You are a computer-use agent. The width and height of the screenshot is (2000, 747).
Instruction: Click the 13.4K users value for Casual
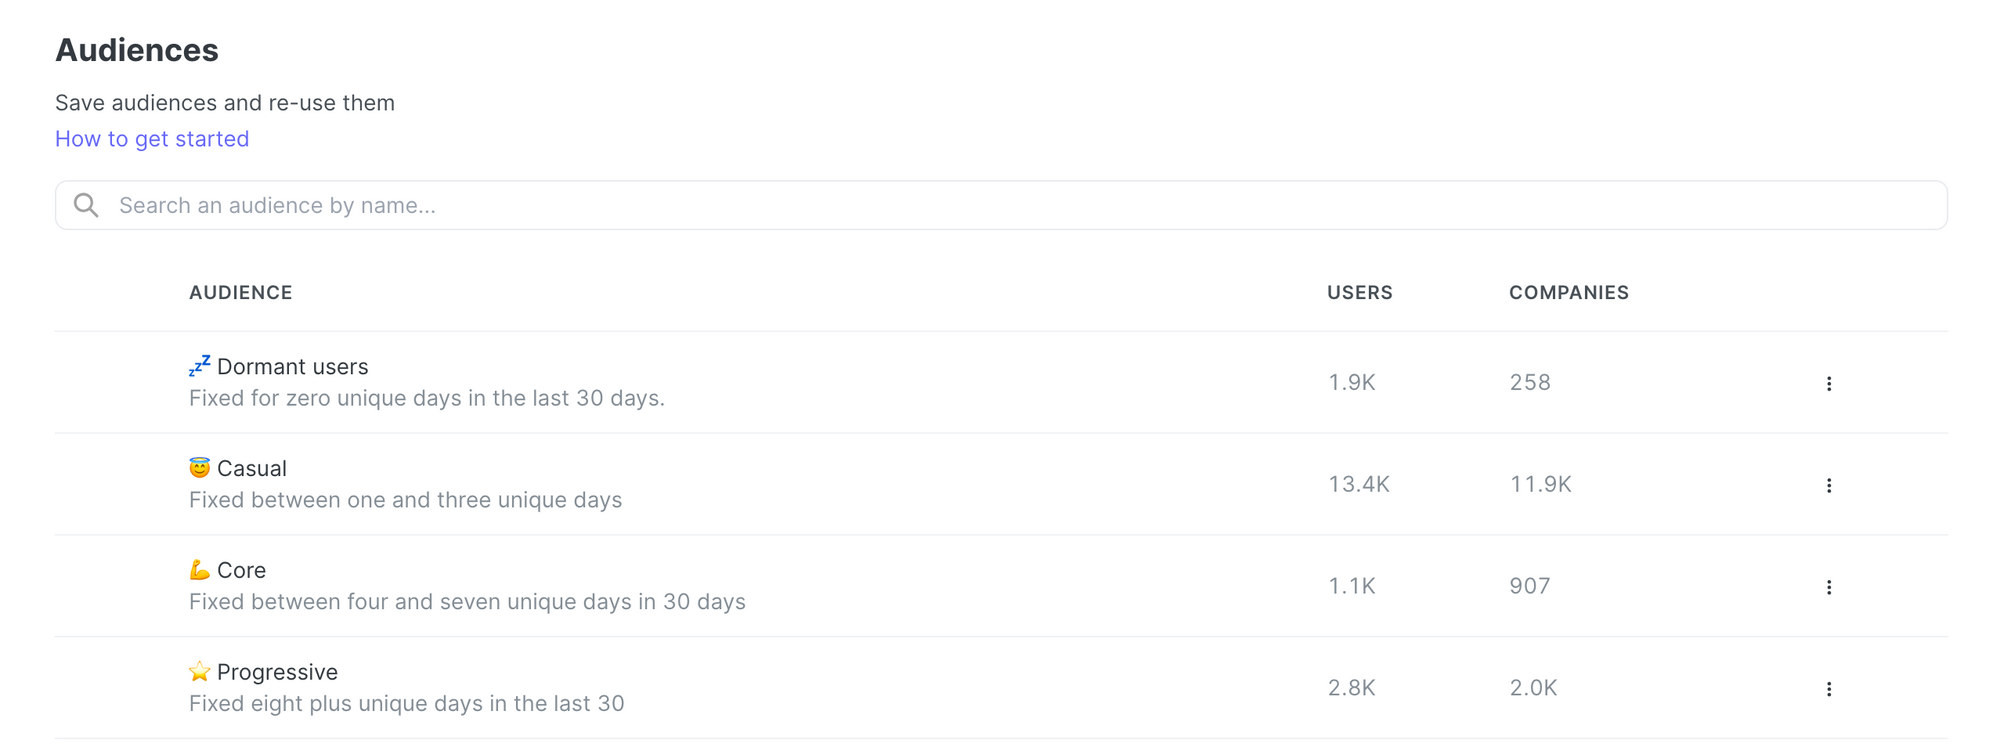click(x=1358, y=485)
